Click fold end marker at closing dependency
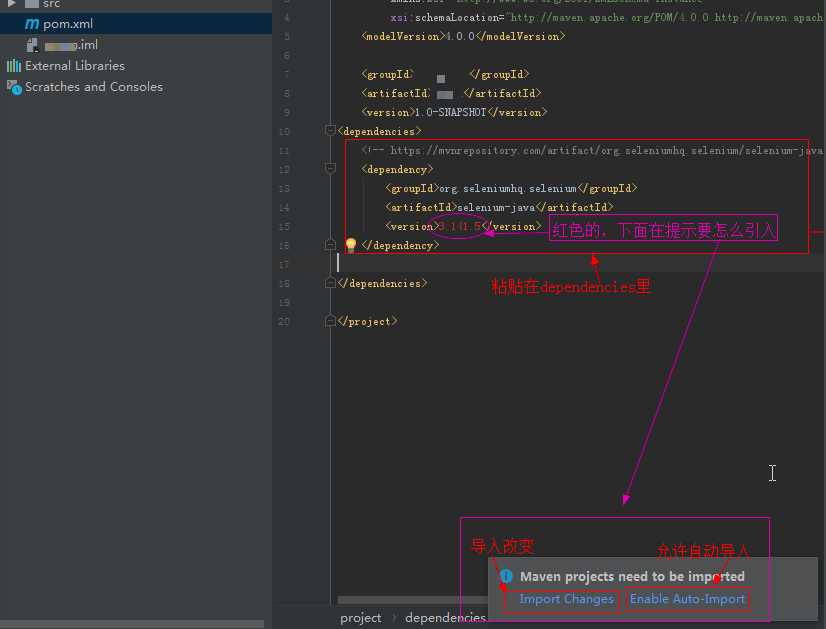826x629 pixels. point(330,245)
